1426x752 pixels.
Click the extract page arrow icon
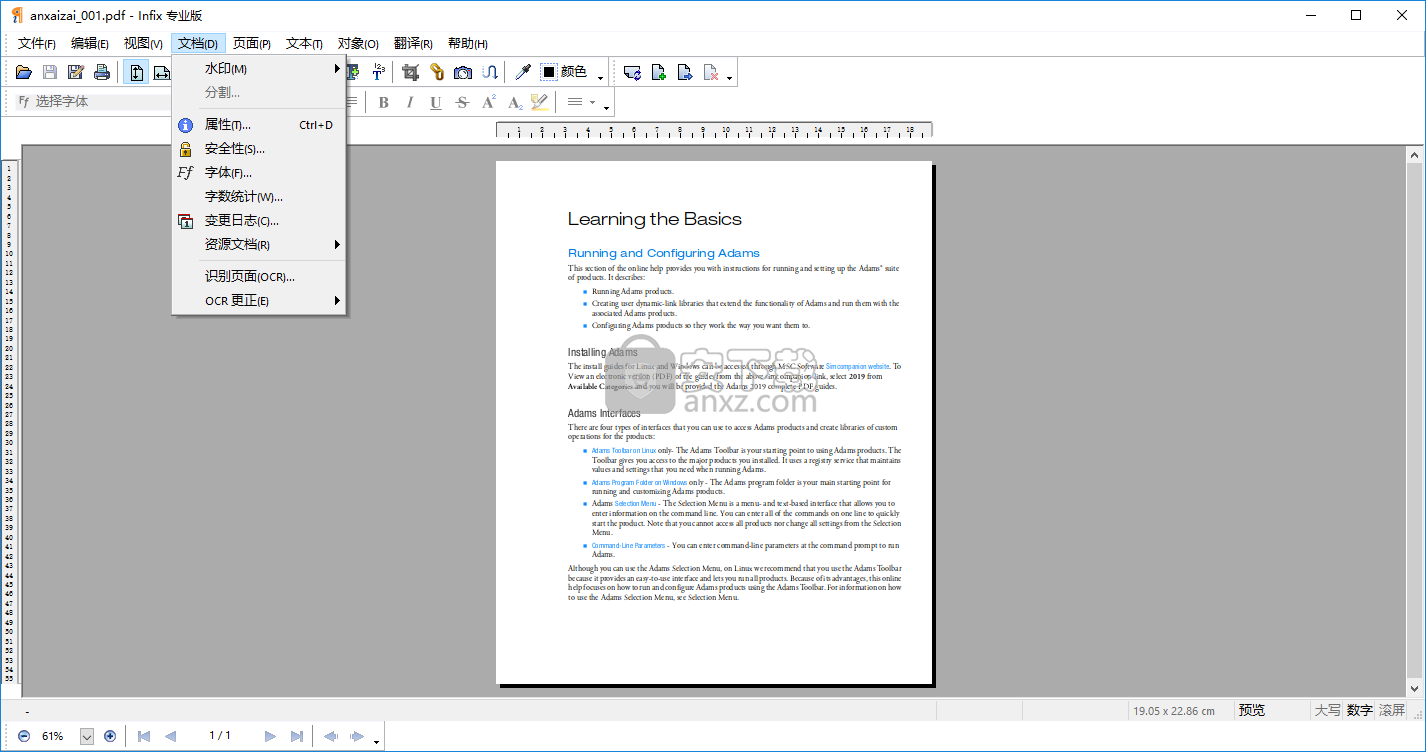point(685,72)
